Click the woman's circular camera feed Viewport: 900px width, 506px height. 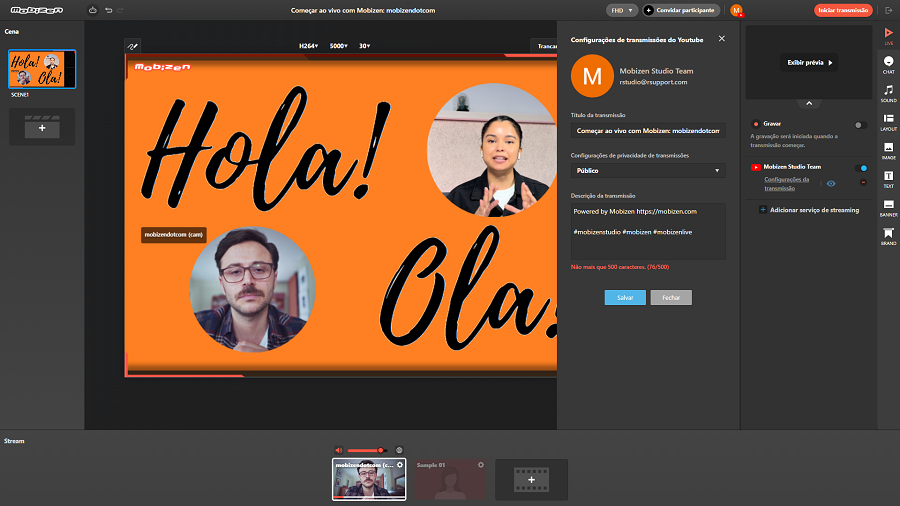492,150
